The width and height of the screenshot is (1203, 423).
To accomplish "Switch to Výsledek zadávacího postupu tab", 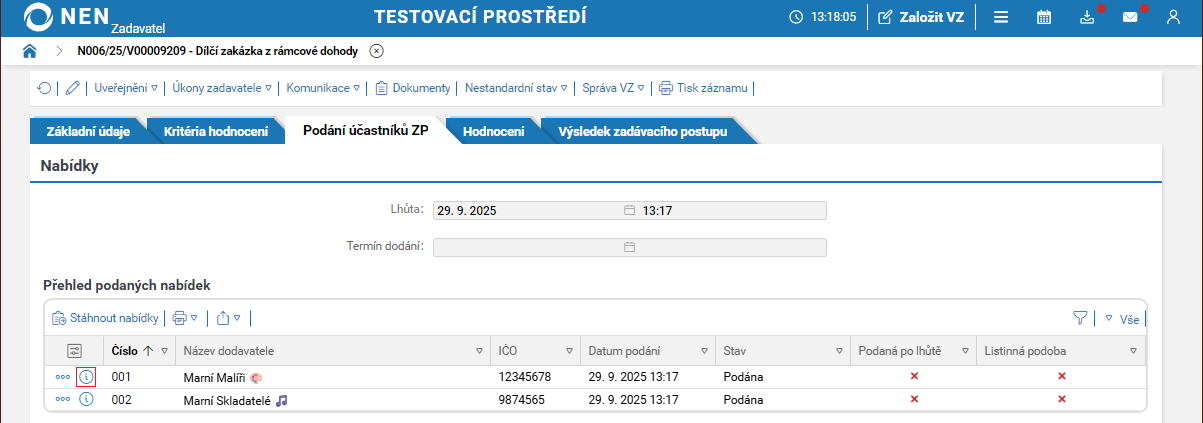I will pos(642,132).
